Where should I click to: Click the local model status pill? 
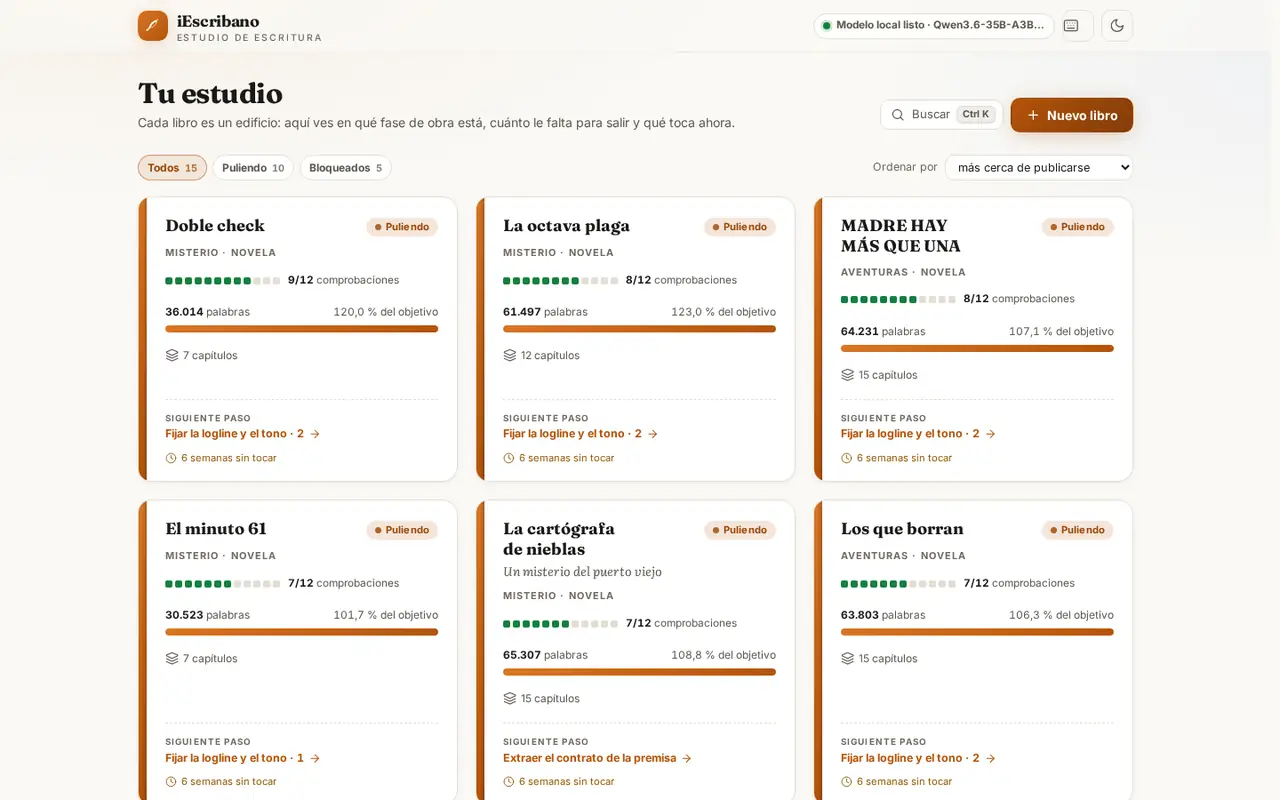(x=934, y=26)
